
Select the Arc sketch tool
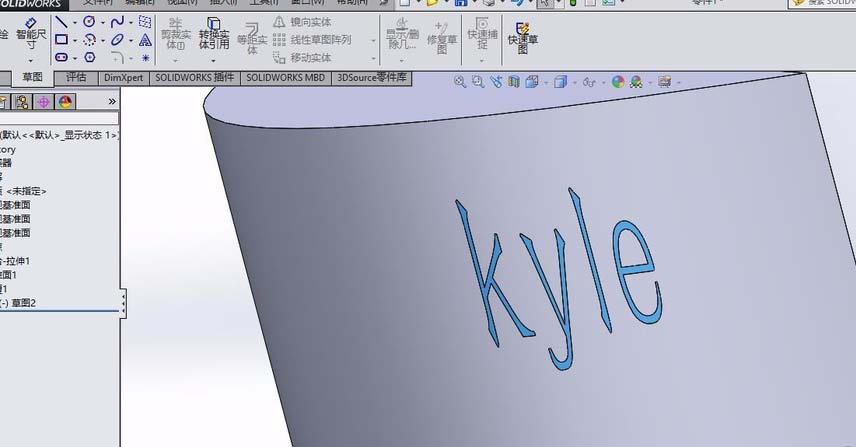point(90,40)
